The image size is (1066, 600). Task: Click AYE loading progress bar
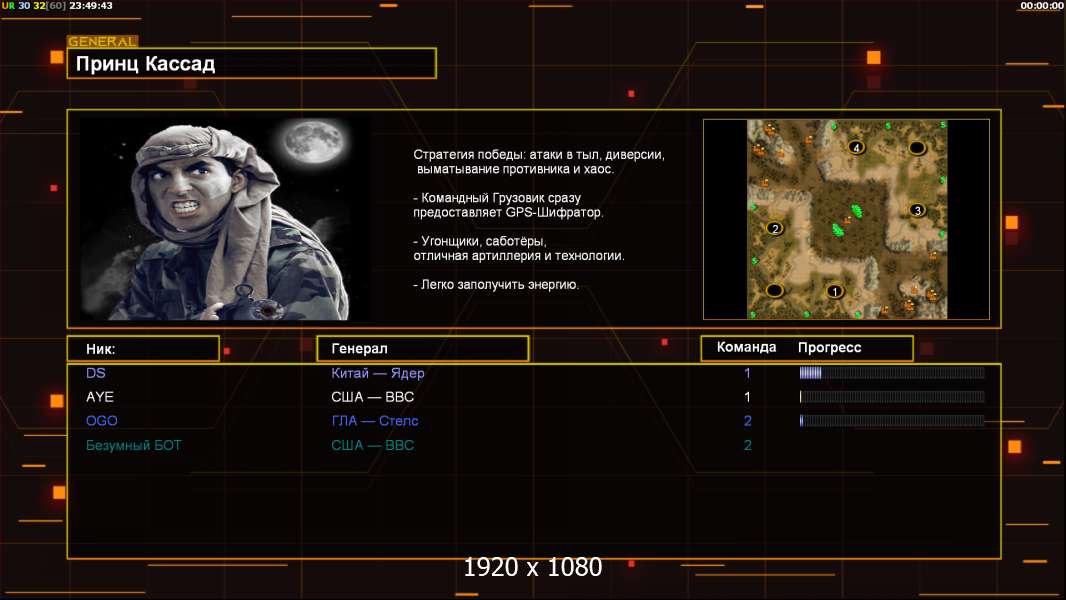[892, 396]
